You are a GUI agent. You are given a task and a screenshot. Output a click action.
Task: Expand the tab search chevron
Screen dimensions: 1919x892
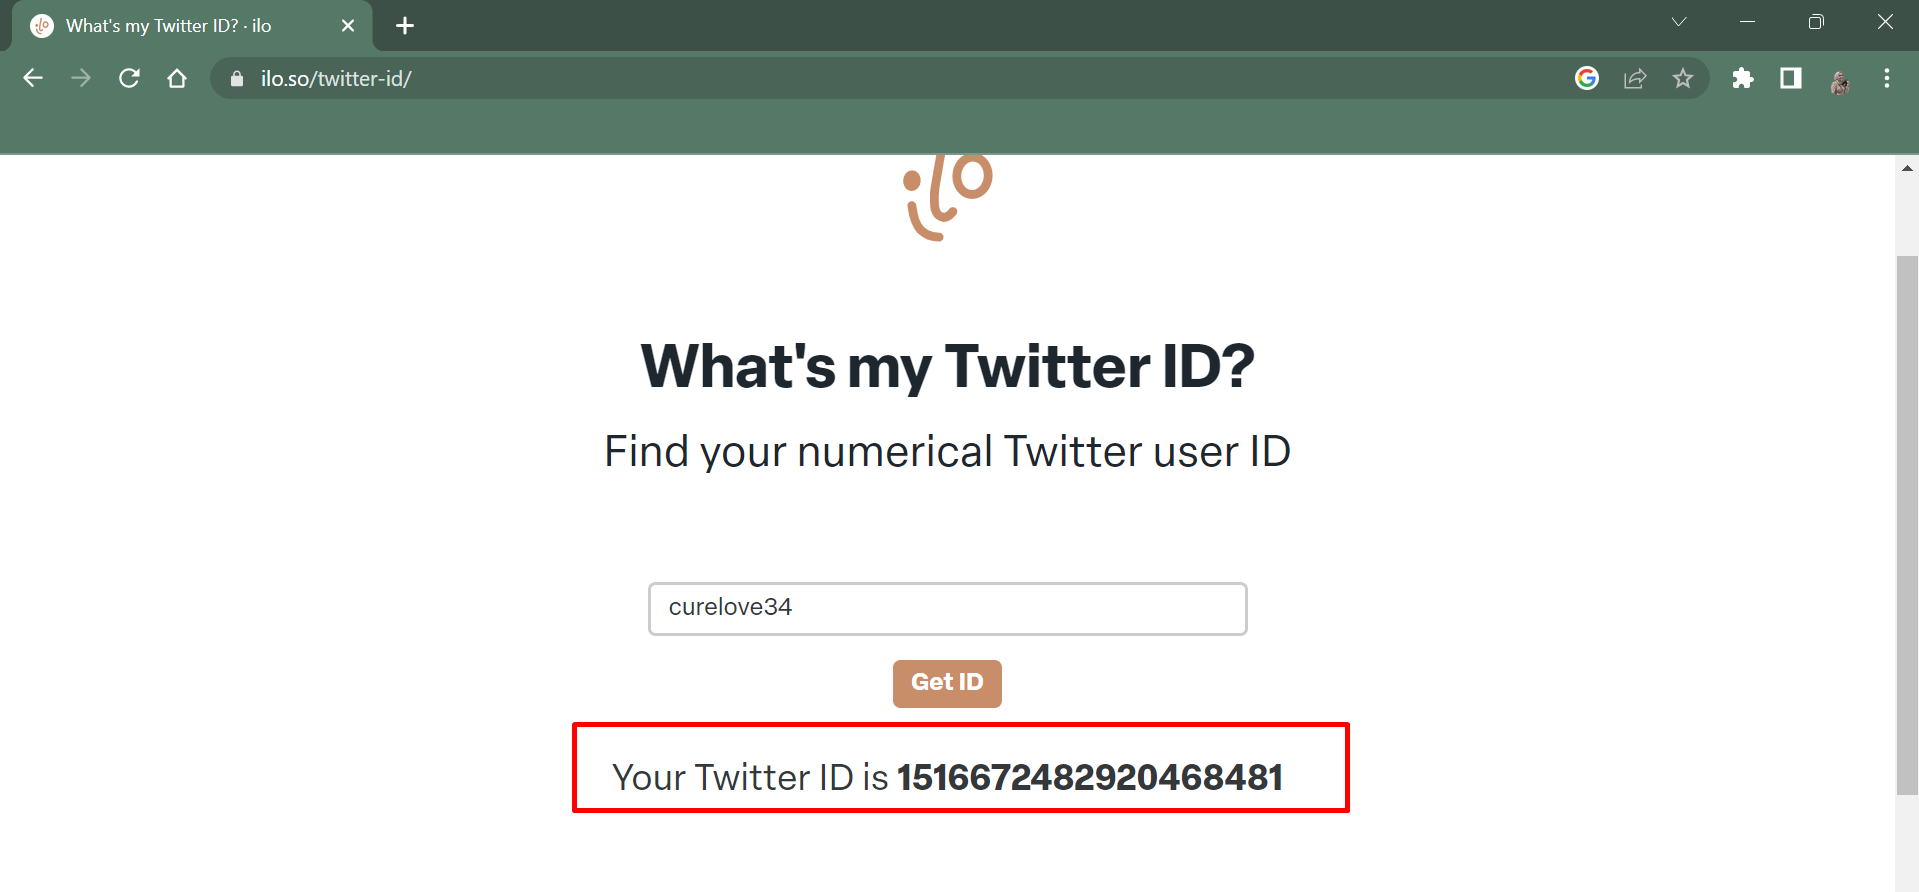click(x=1679, y=22)
